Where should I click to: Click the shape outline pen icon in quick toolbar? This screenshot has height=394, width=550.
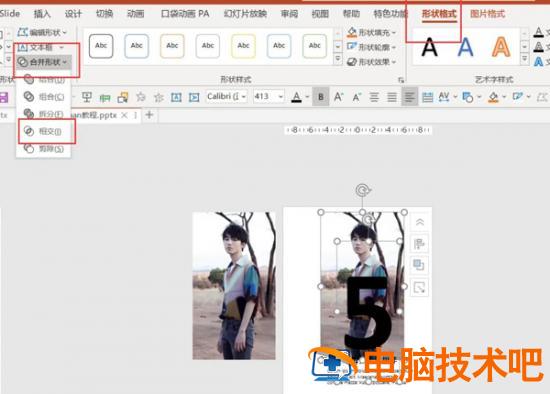tap(518, 97)
